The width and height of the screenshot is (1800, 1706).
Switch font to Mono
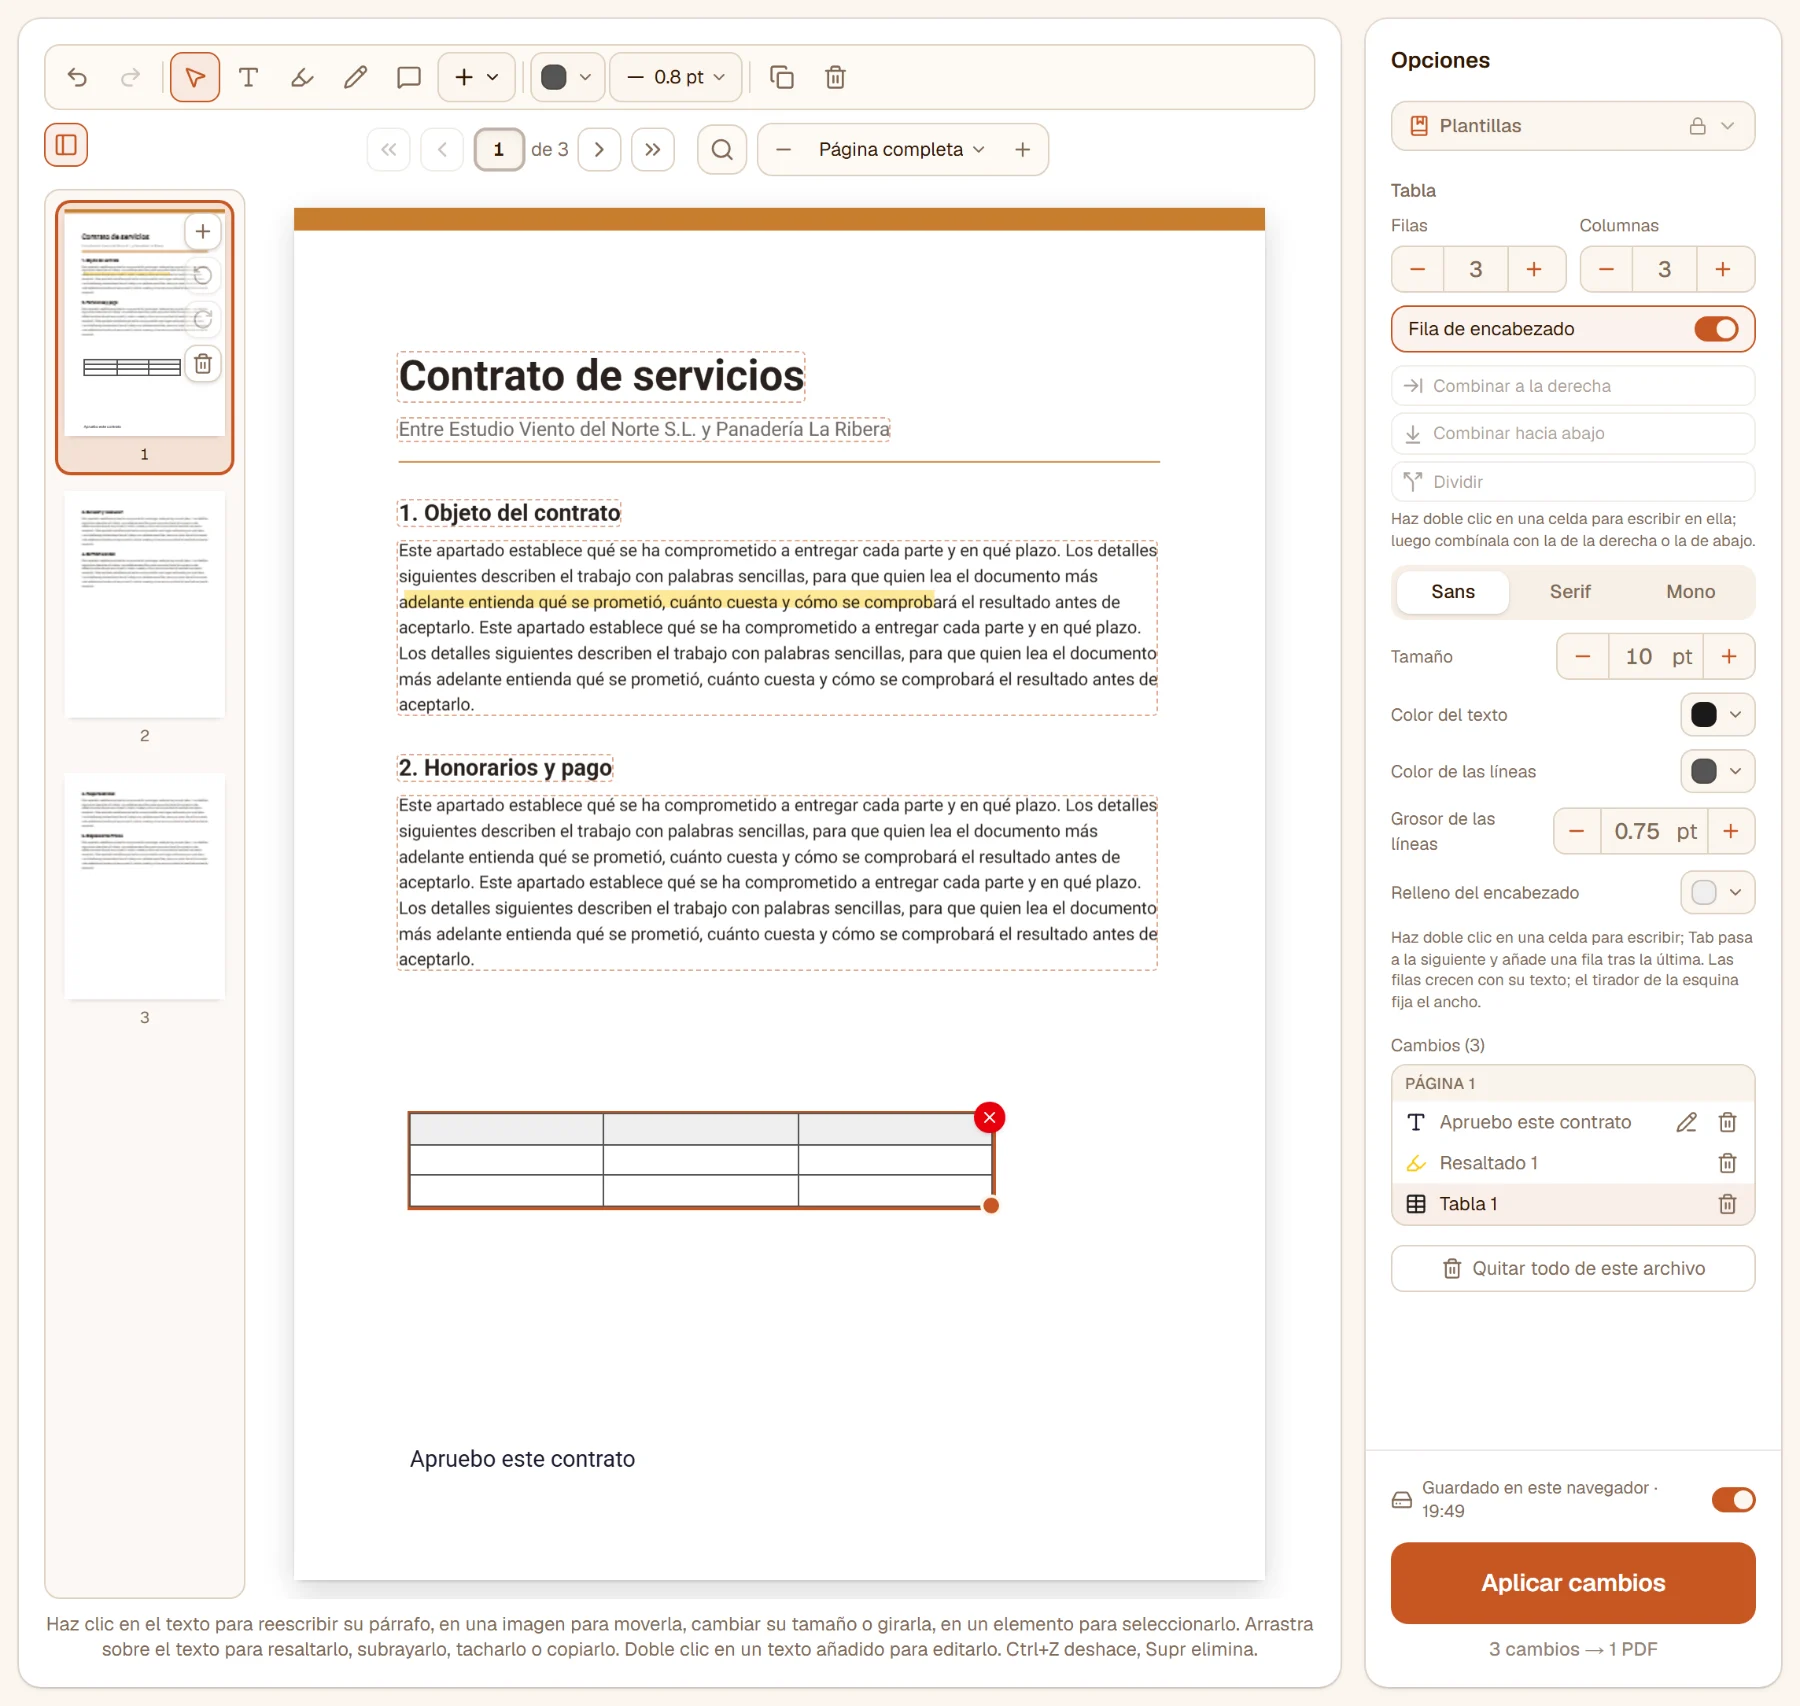[x=1690, y=591]
